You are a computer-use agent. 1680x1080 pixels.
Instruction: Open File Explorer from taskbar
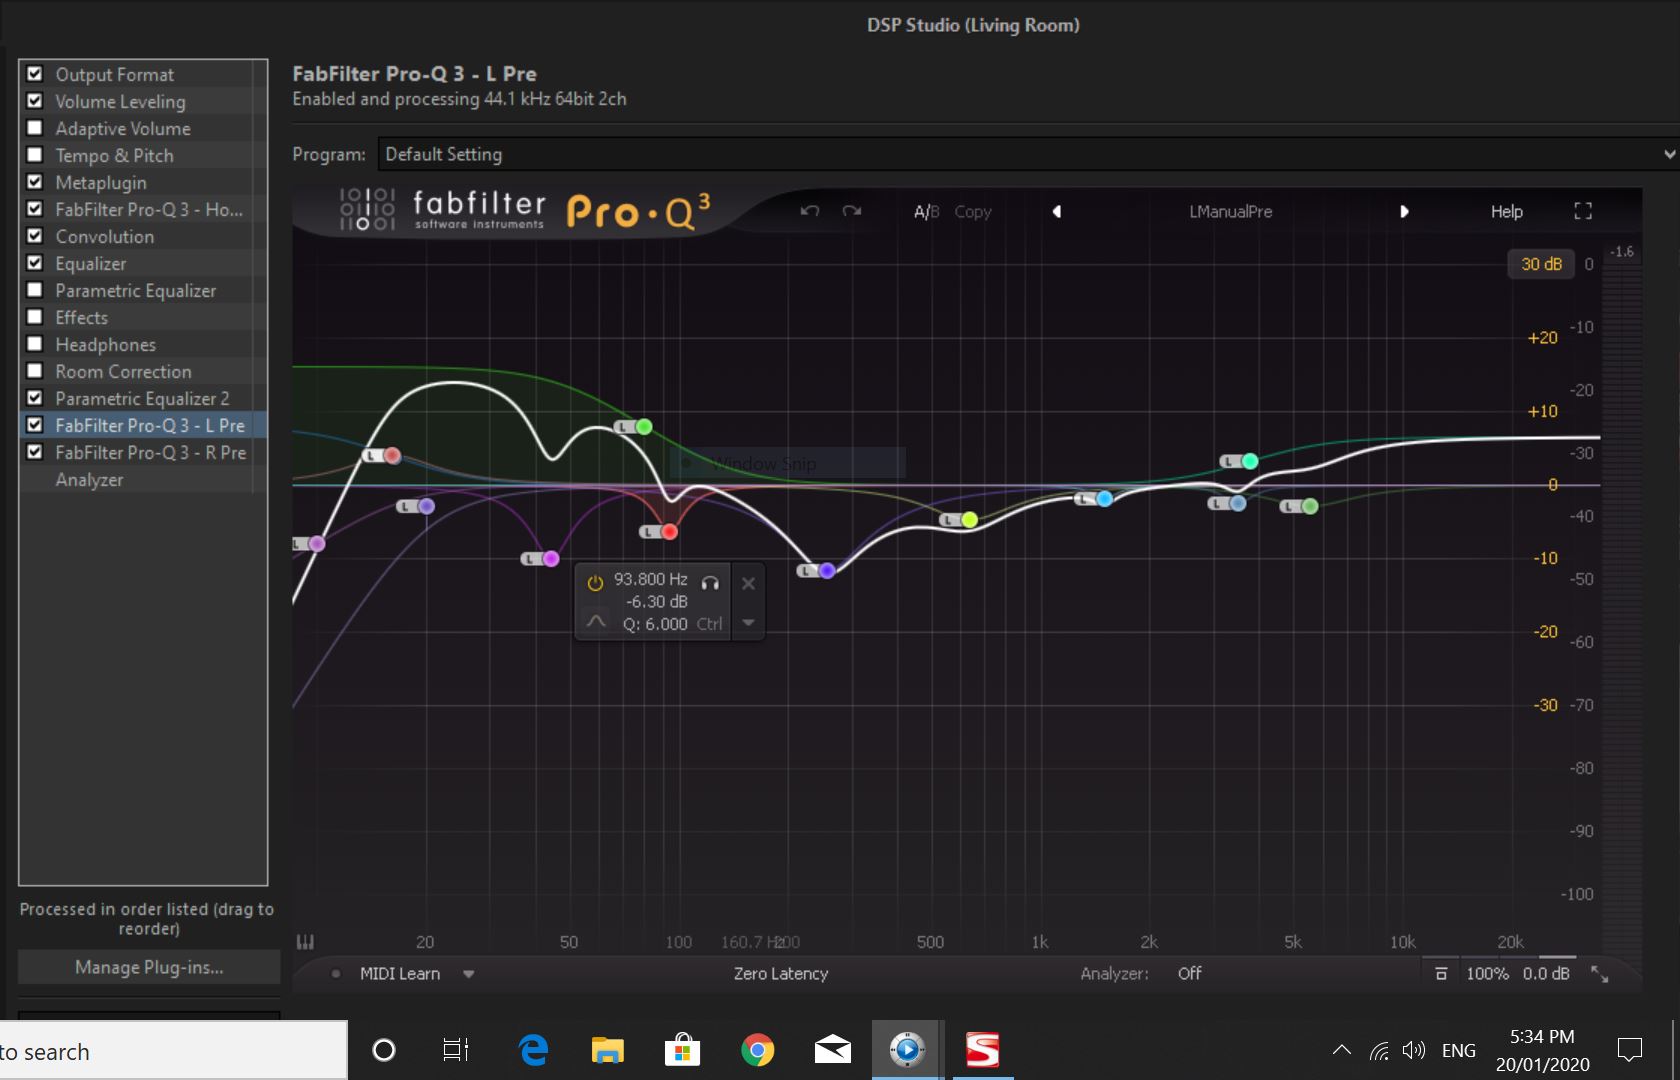pos(607,1050)
